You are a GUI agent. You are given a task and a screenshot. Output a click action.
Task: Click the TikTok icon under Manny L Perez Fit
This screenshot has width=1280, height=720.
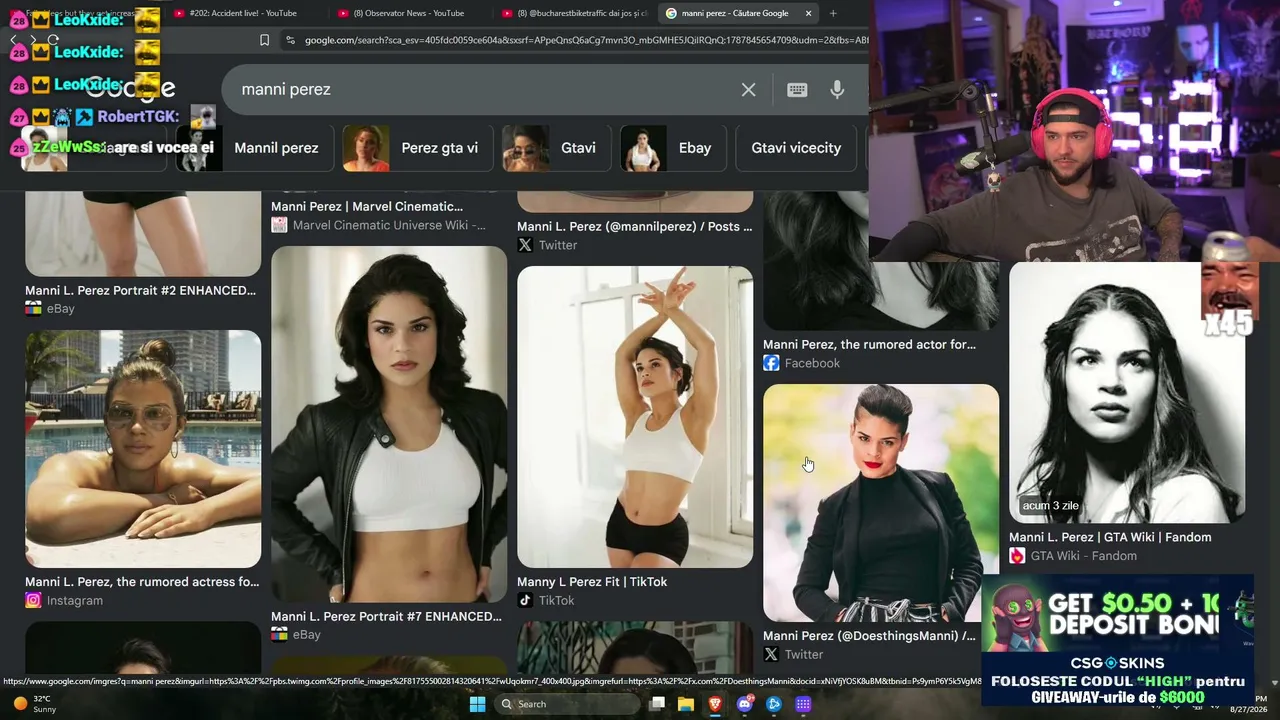[x=525, y=600]
